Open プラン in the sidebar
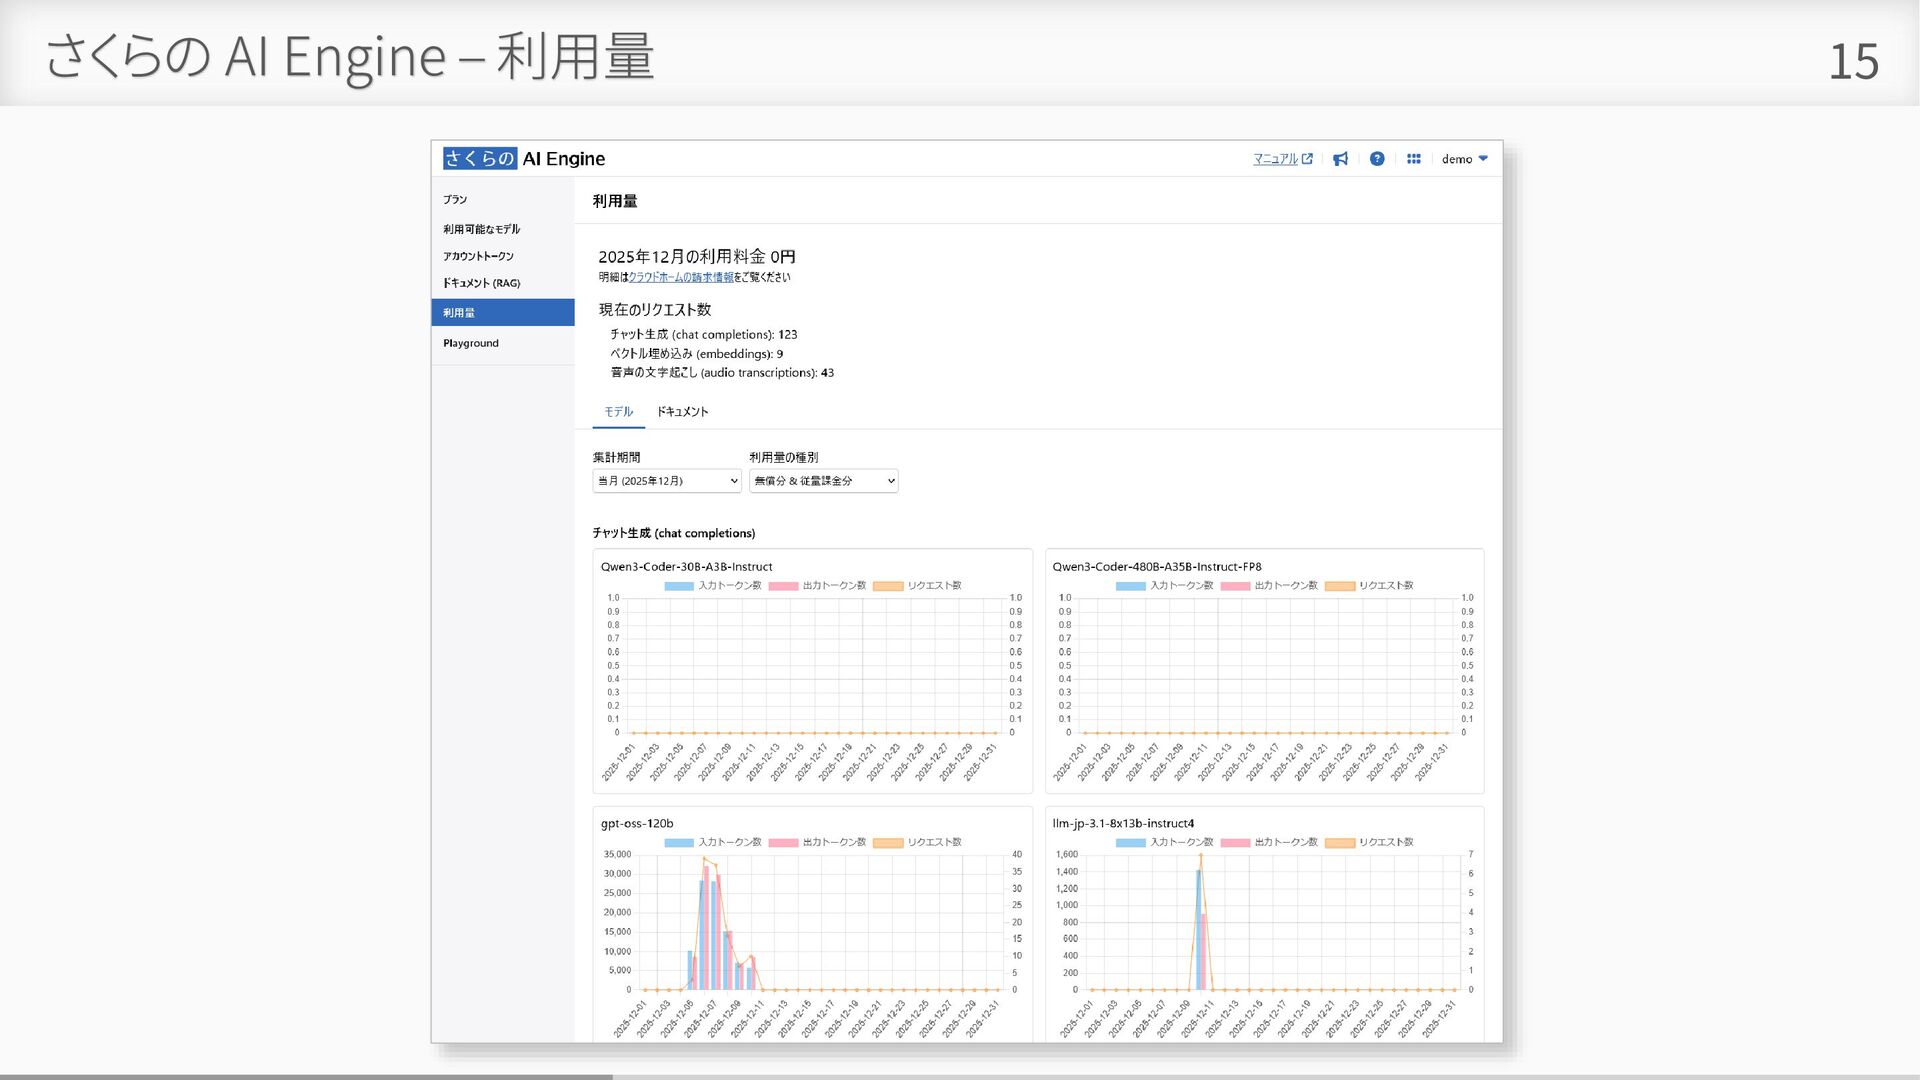The image size is (1920, 1080). 455,200
